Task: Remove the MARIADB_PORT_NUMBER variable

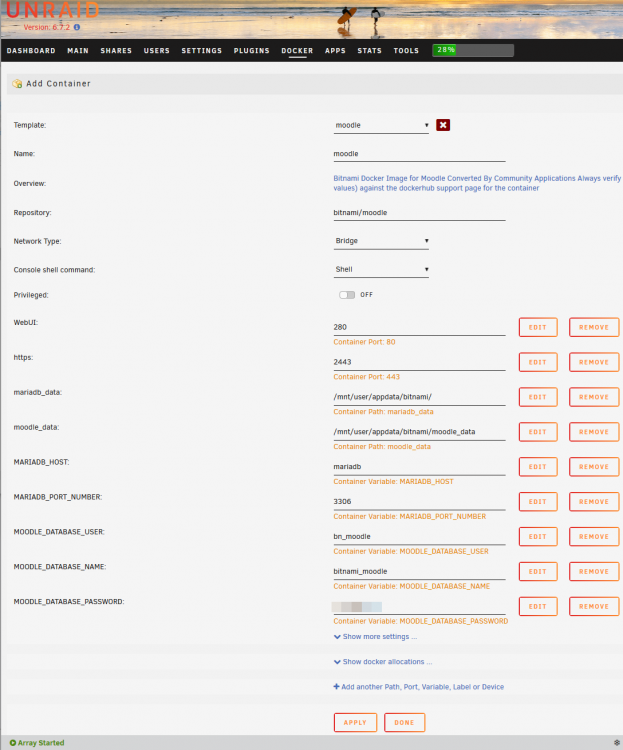Action: point(594,502)
